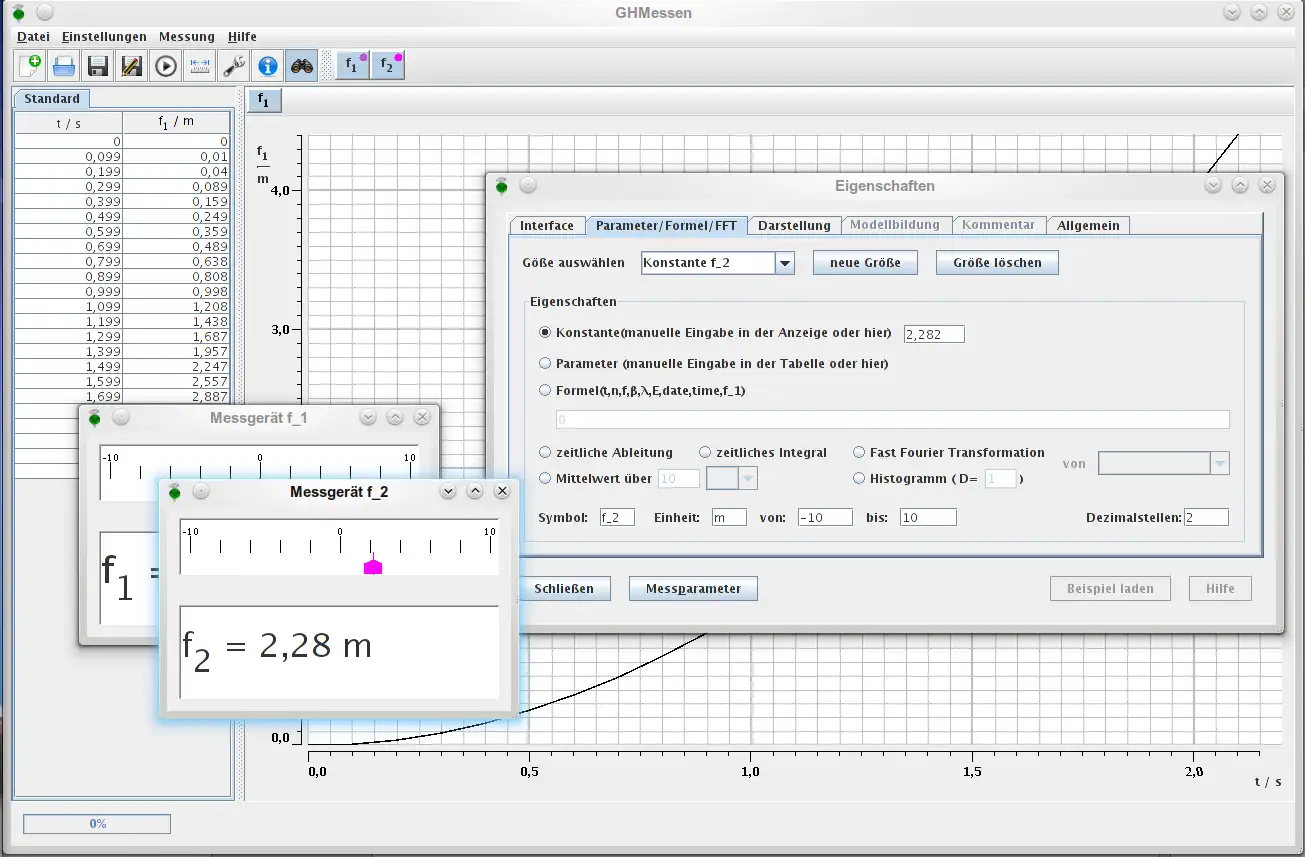The image size is (1305, 857).
Task: Click the Dezimalstellen field
Action: [x=1207, y=517]
